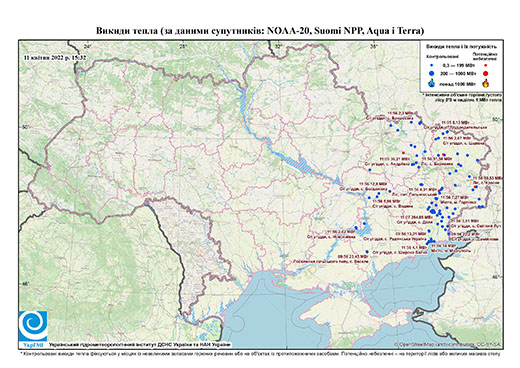Click the large blue circle legend symbol
The height and width of the screenshot is (368, 520).
[432, 73]
